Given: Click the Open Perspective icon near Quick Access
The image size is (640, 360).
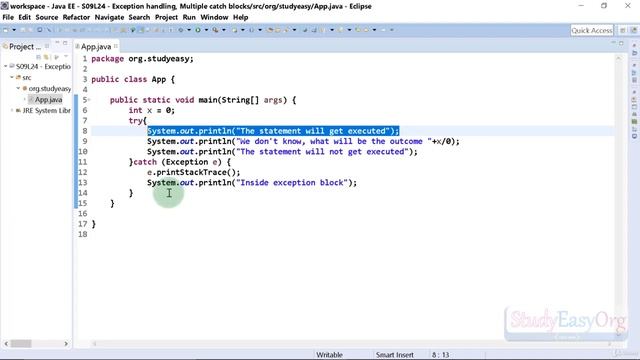Looking at the screenshot, I should pos(623,30).
